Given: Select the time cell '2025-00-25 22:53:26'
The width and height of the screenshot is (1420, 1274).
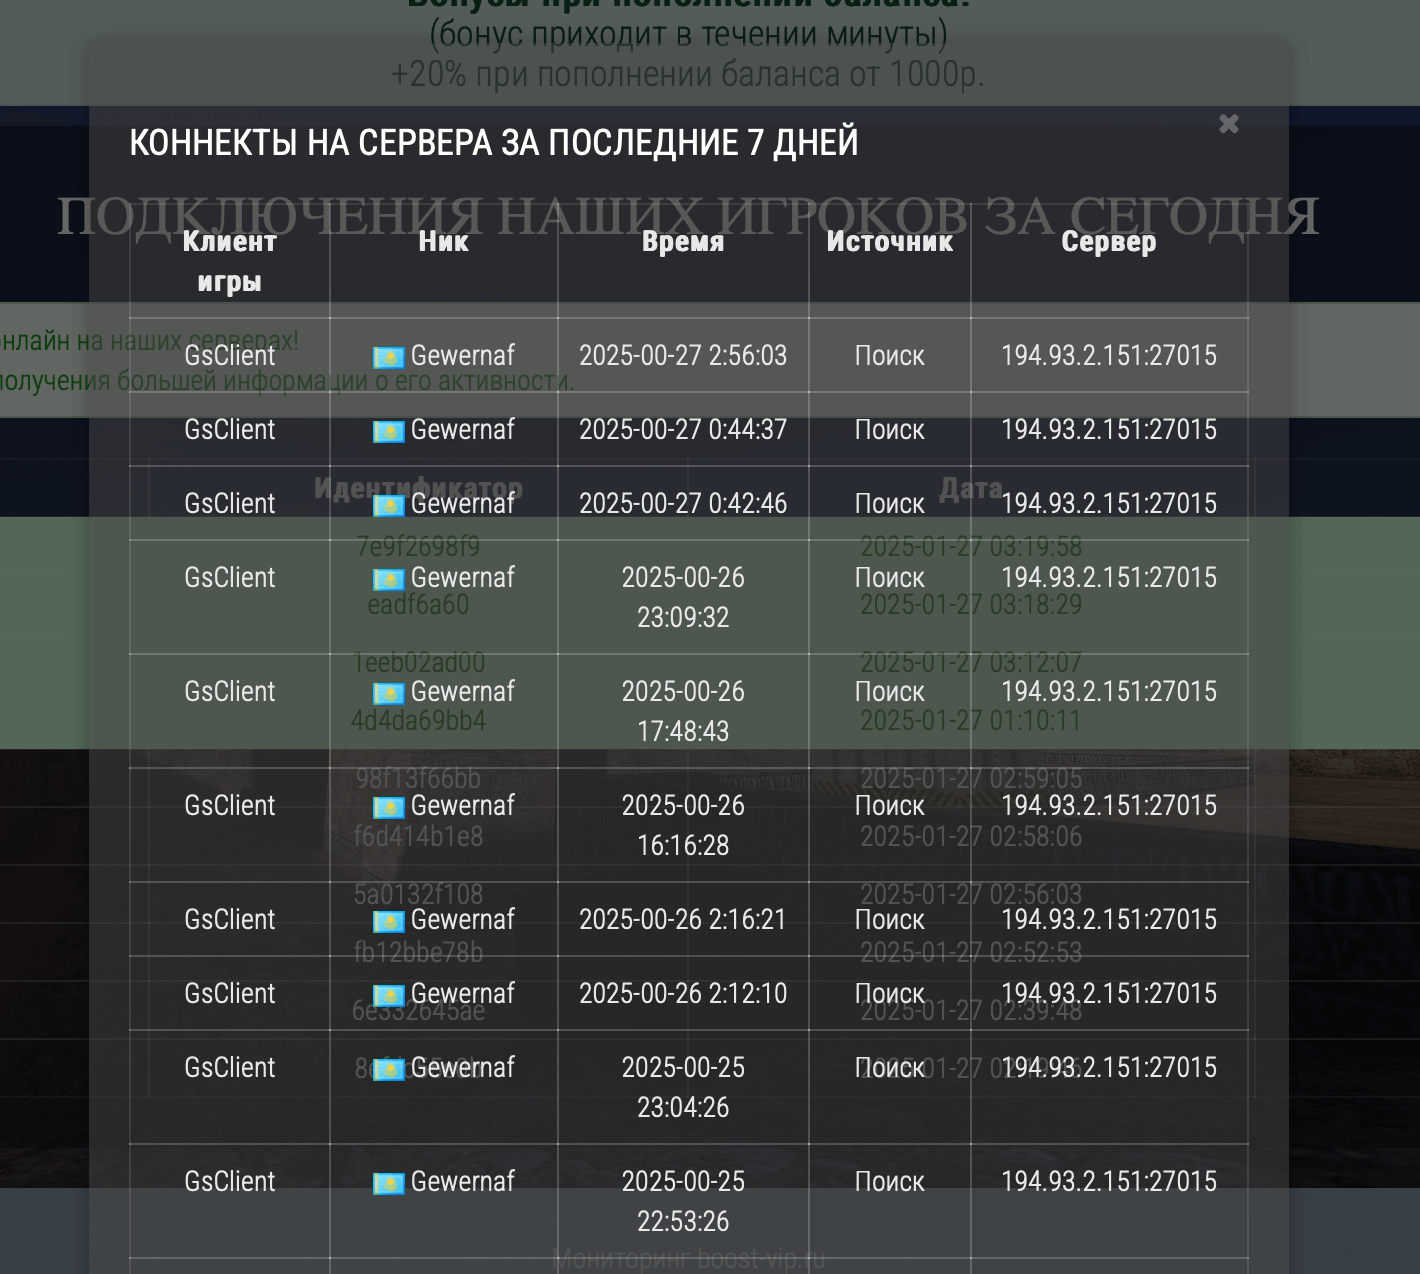Looking at the screenshot, I should coord(683,1201).
